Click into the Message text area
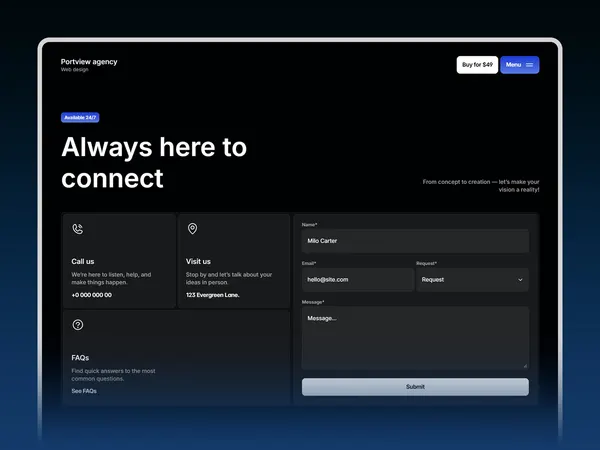This screenshot has height=450, width=600. point(415,338)
